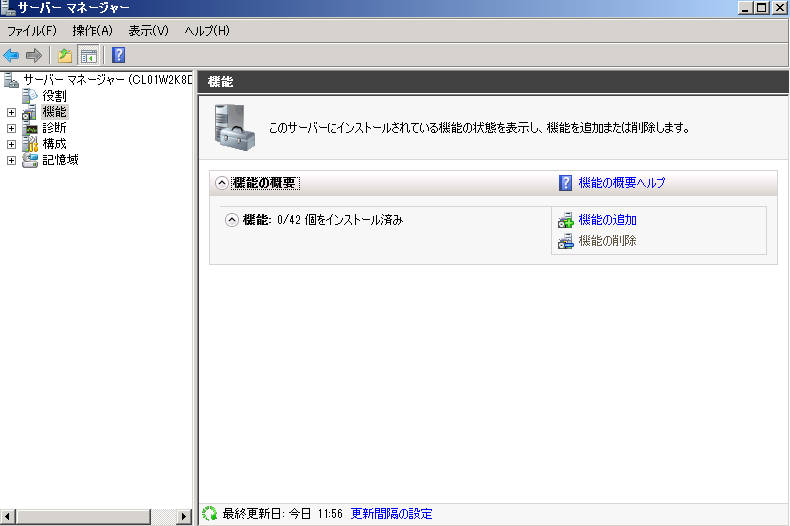Click the 最終更新日: 今日 11:56 status text
The width and height of the screenshot is (790, 526).
tap(282, 514)
